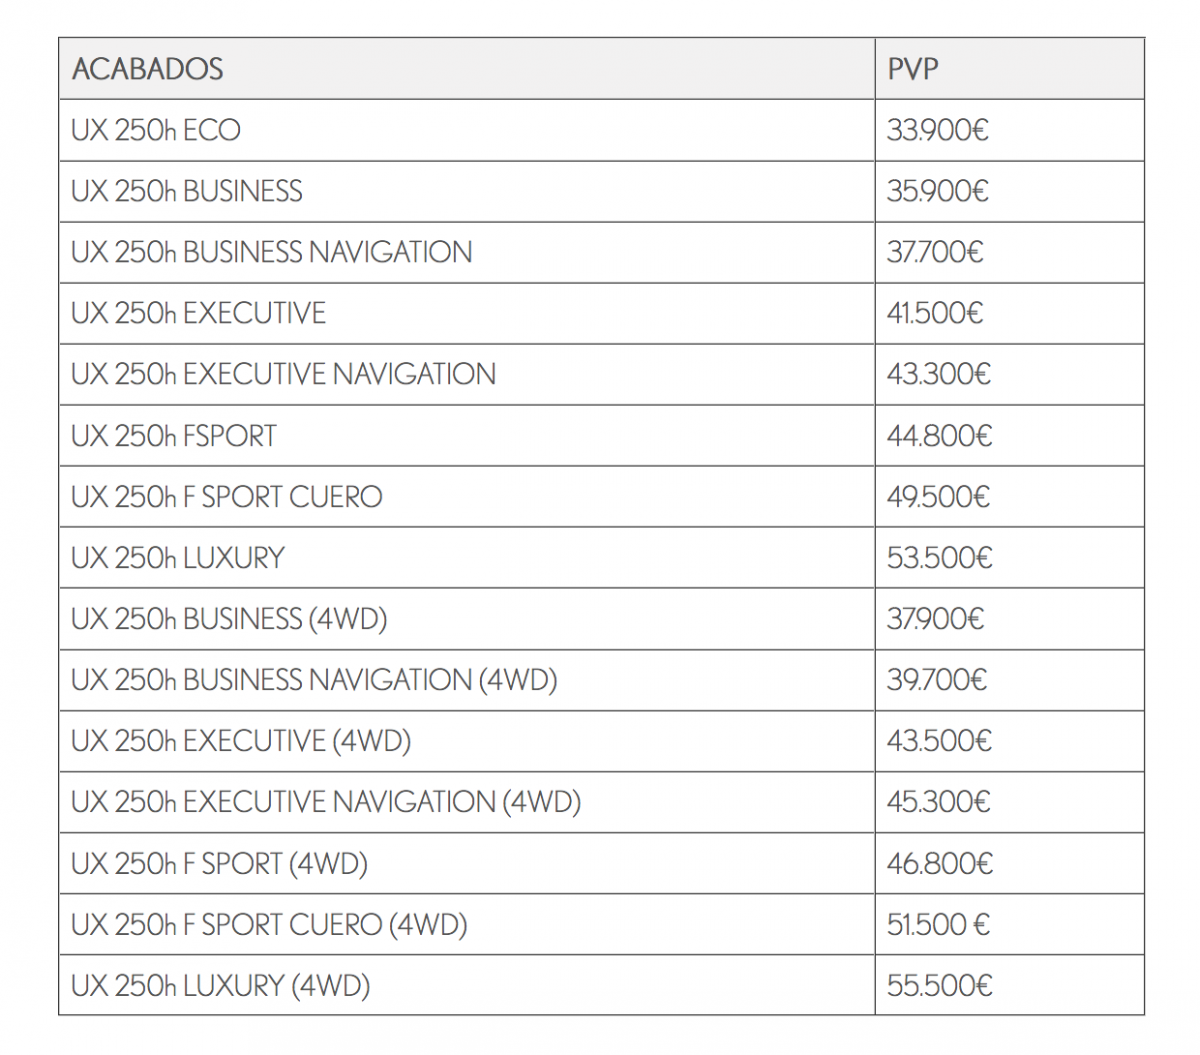1200x1055 pixels.
Task: Click the 43.500€ price cell
Action: click(939, 741)
